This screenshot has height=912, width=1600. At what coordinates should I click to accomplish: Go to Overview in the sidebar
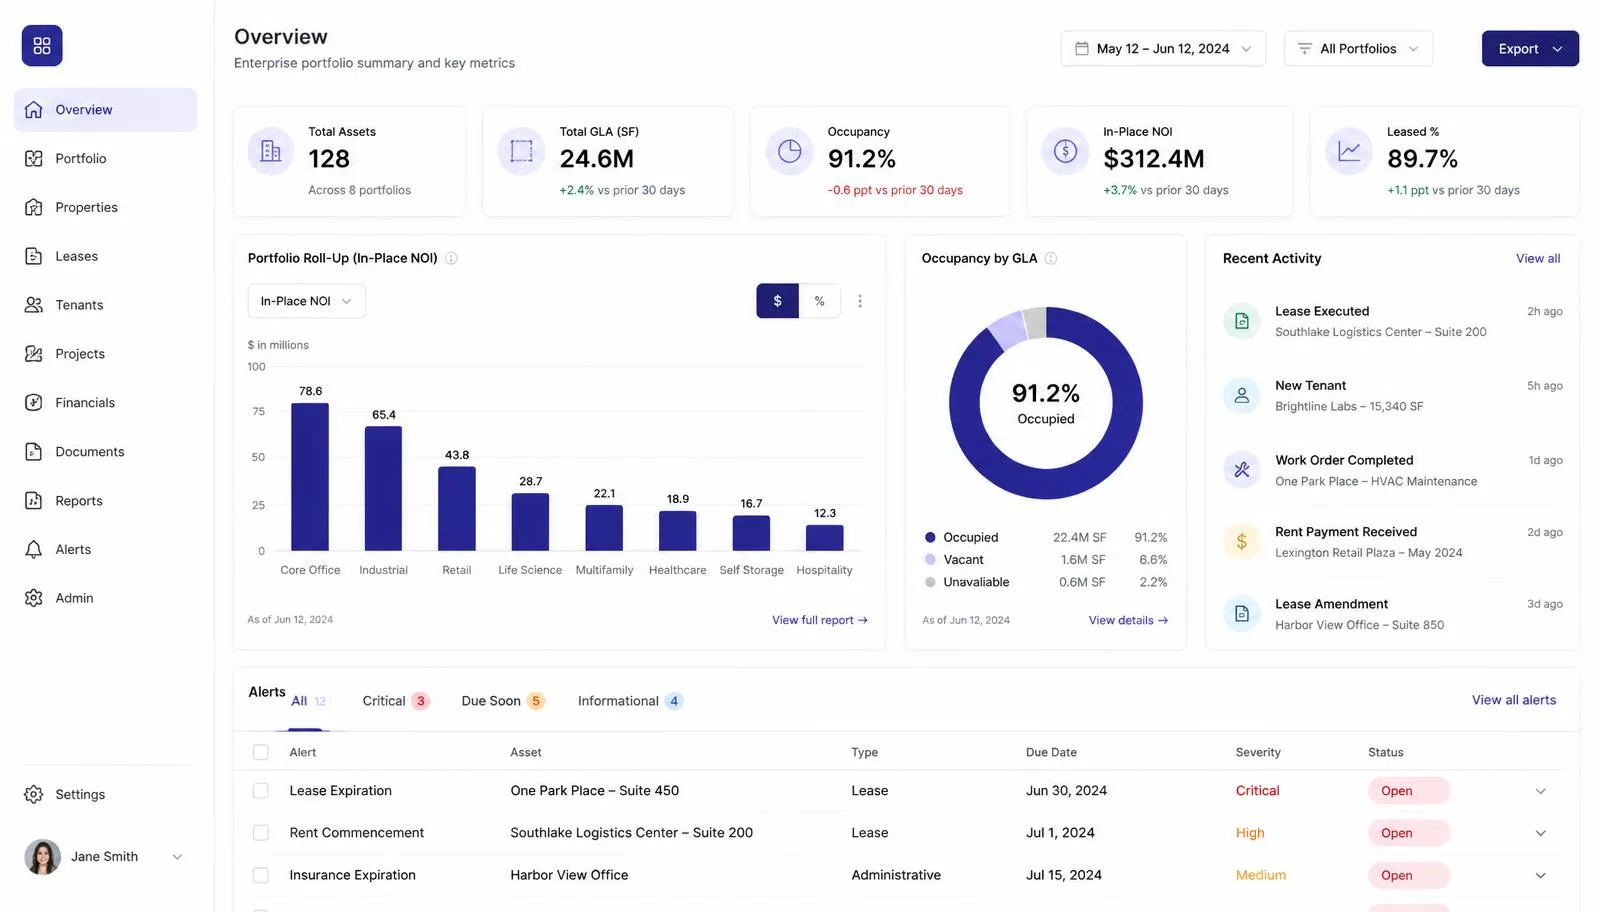[x=105, y=110]
